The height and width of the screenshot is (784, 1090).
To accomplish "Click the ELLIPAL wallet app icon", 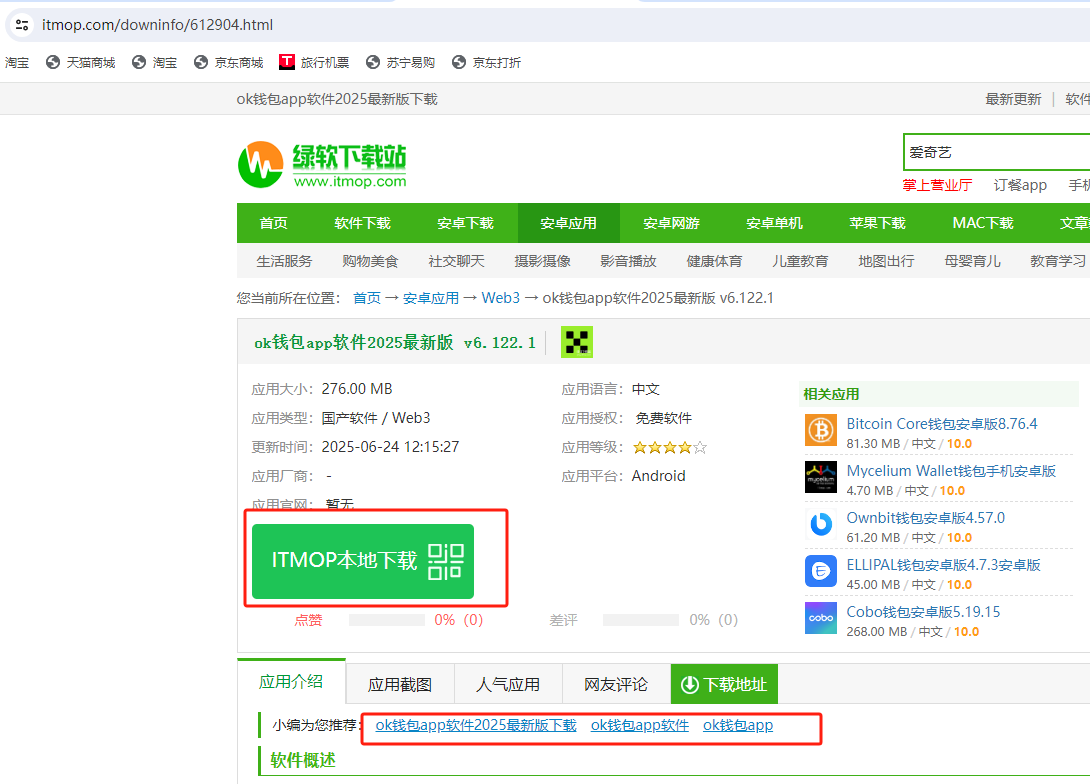I will [x=820, y=571].
